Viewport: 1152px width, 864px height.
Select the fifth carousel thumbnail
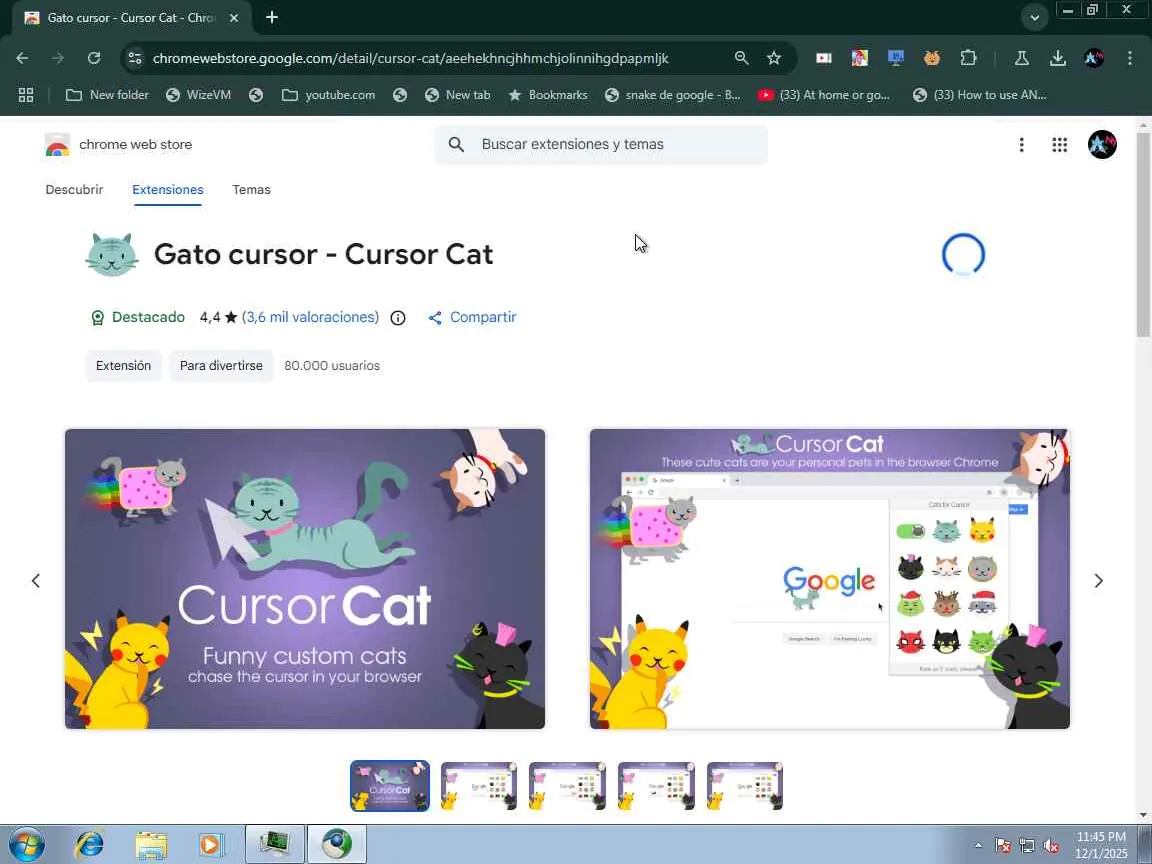[745, 786]
